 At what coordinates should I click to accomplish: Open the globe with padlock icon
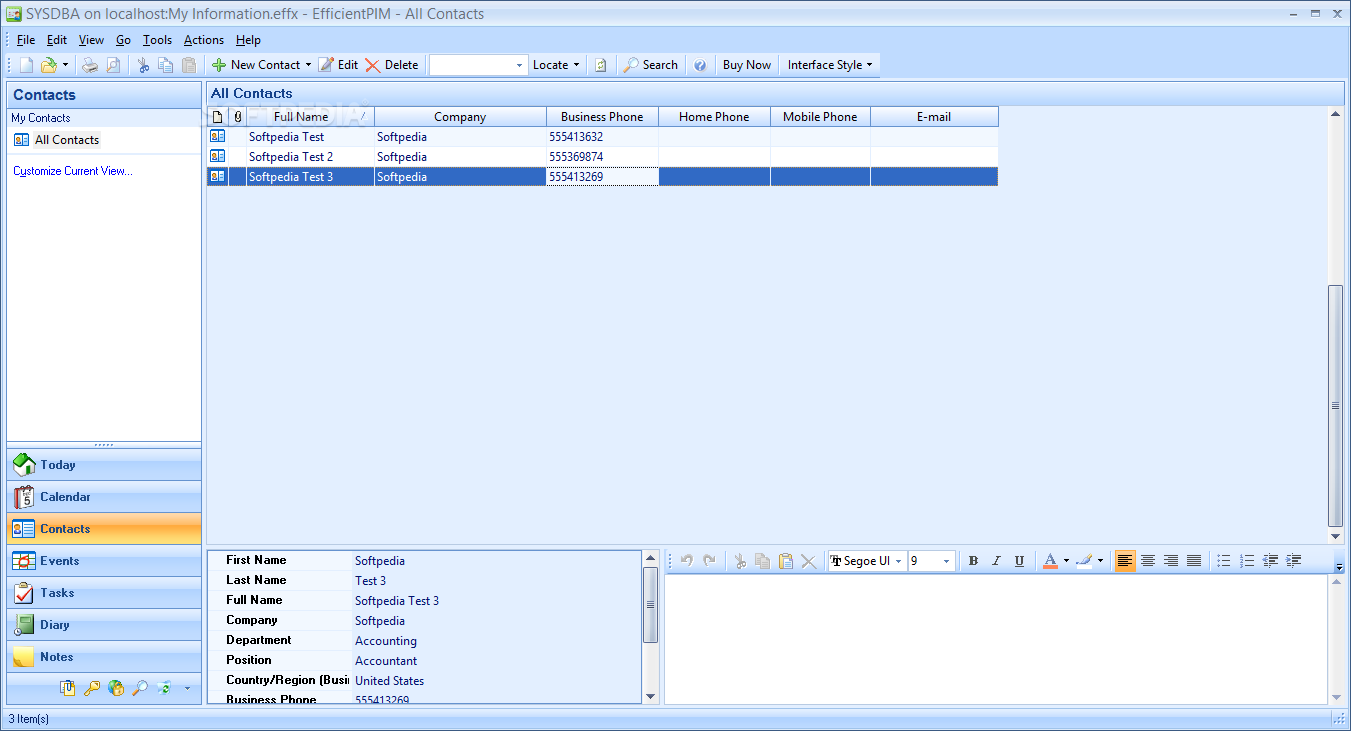click(x=116, y=688)
